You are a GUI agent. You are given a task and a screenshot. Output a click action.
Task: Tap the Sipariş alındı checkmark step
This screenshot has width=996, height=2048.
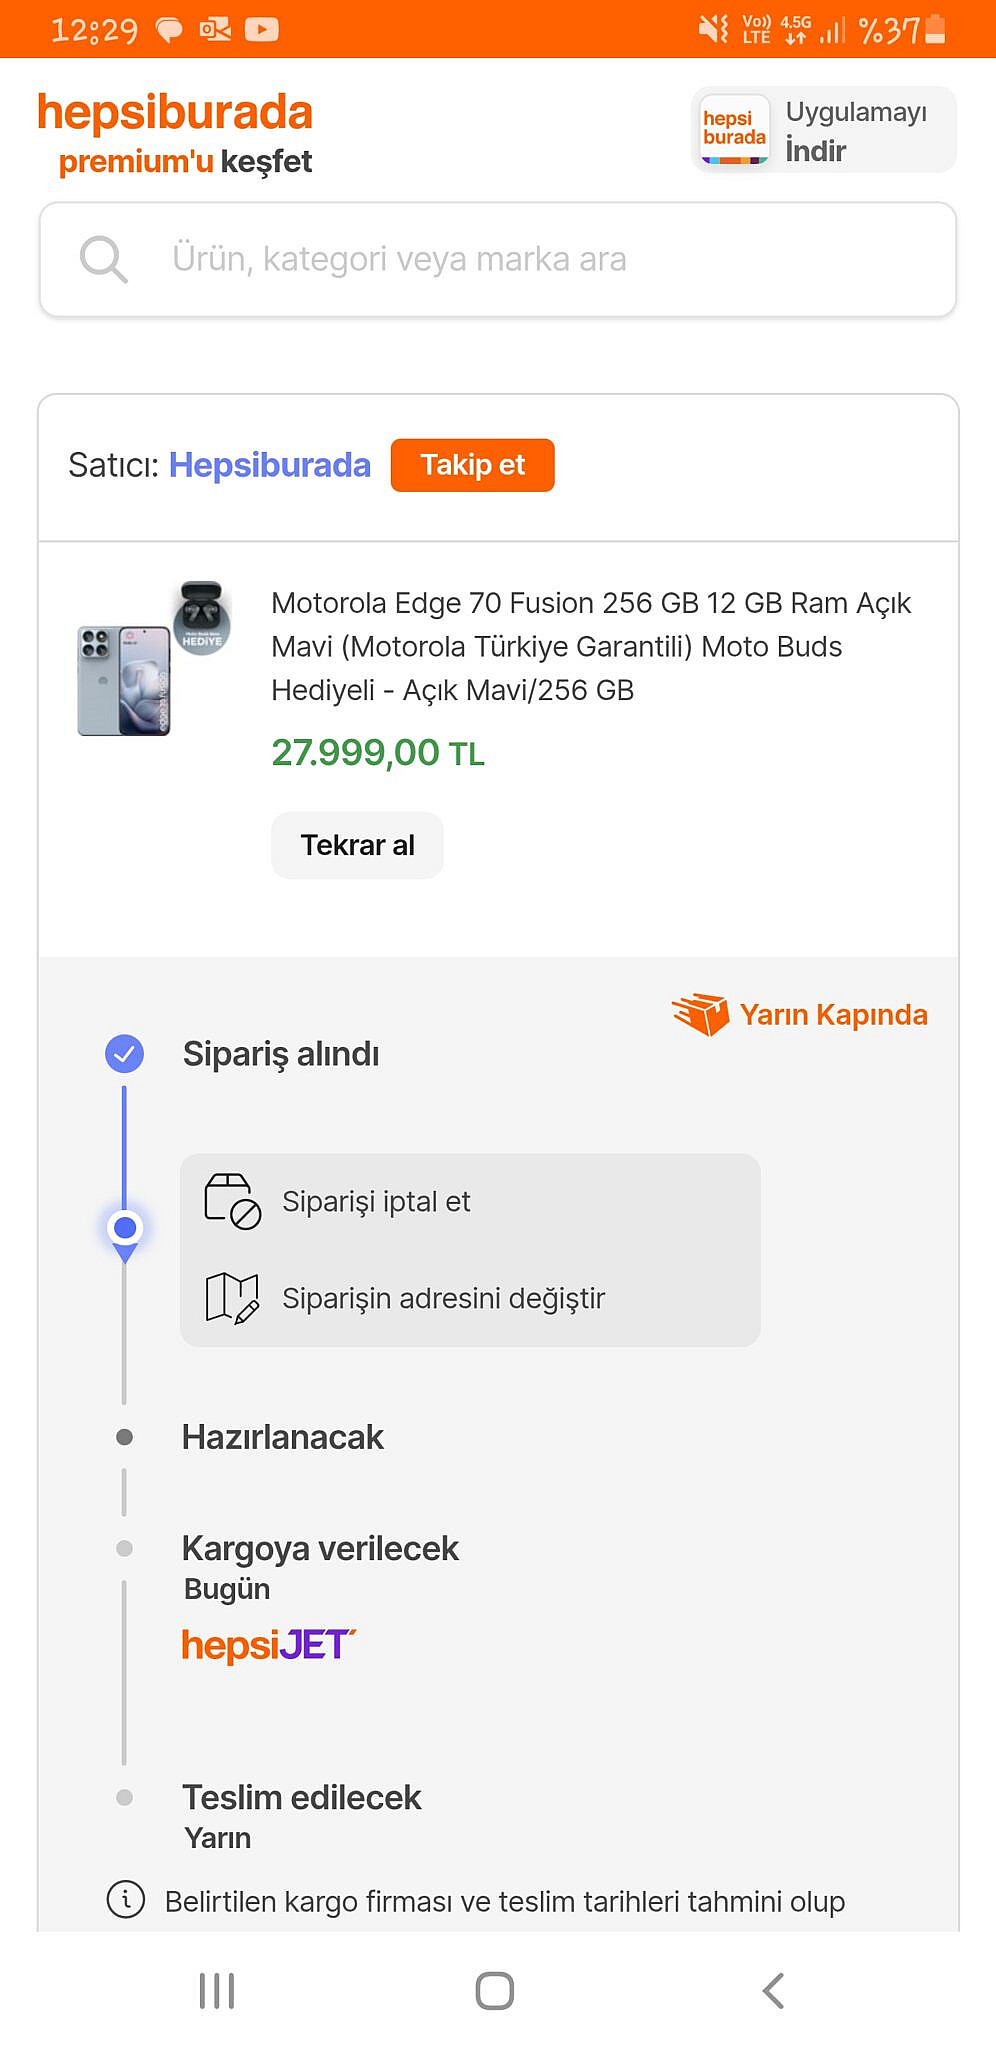tap(125, 1053)
